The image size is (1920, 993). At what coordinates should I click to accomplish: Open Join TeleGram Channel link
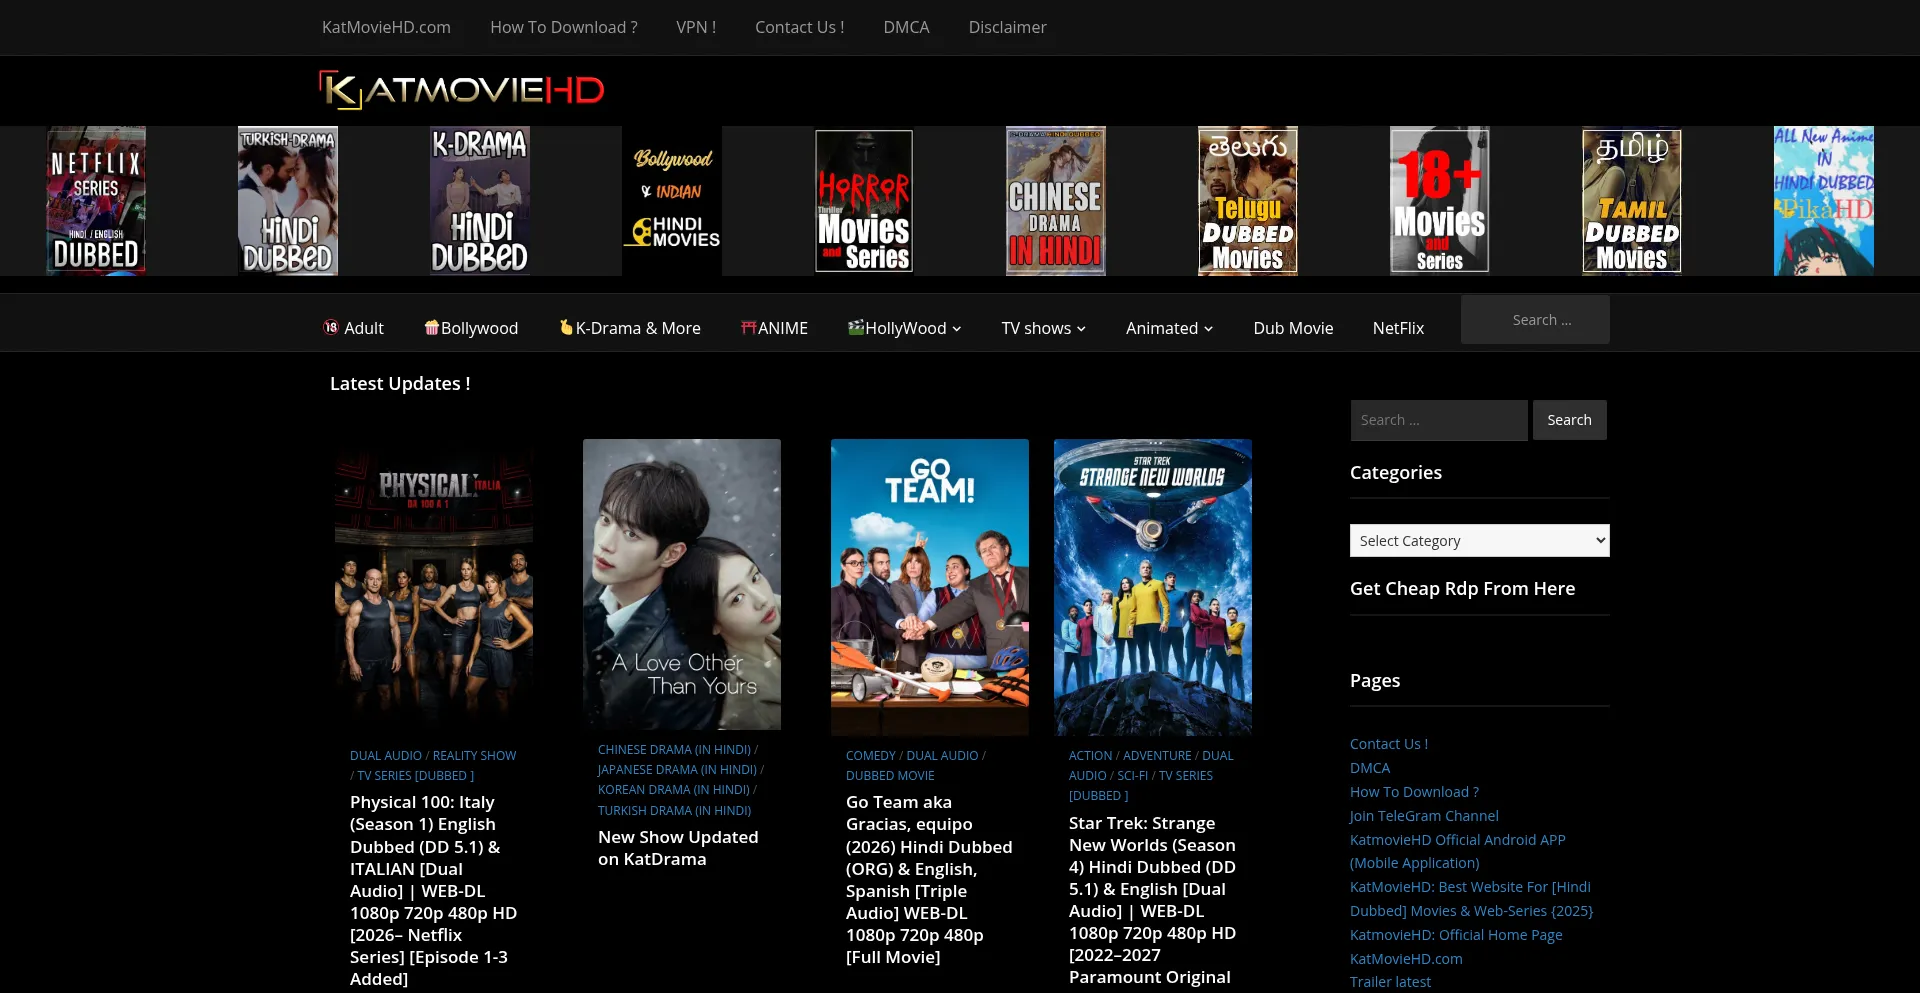(1424, 816)
